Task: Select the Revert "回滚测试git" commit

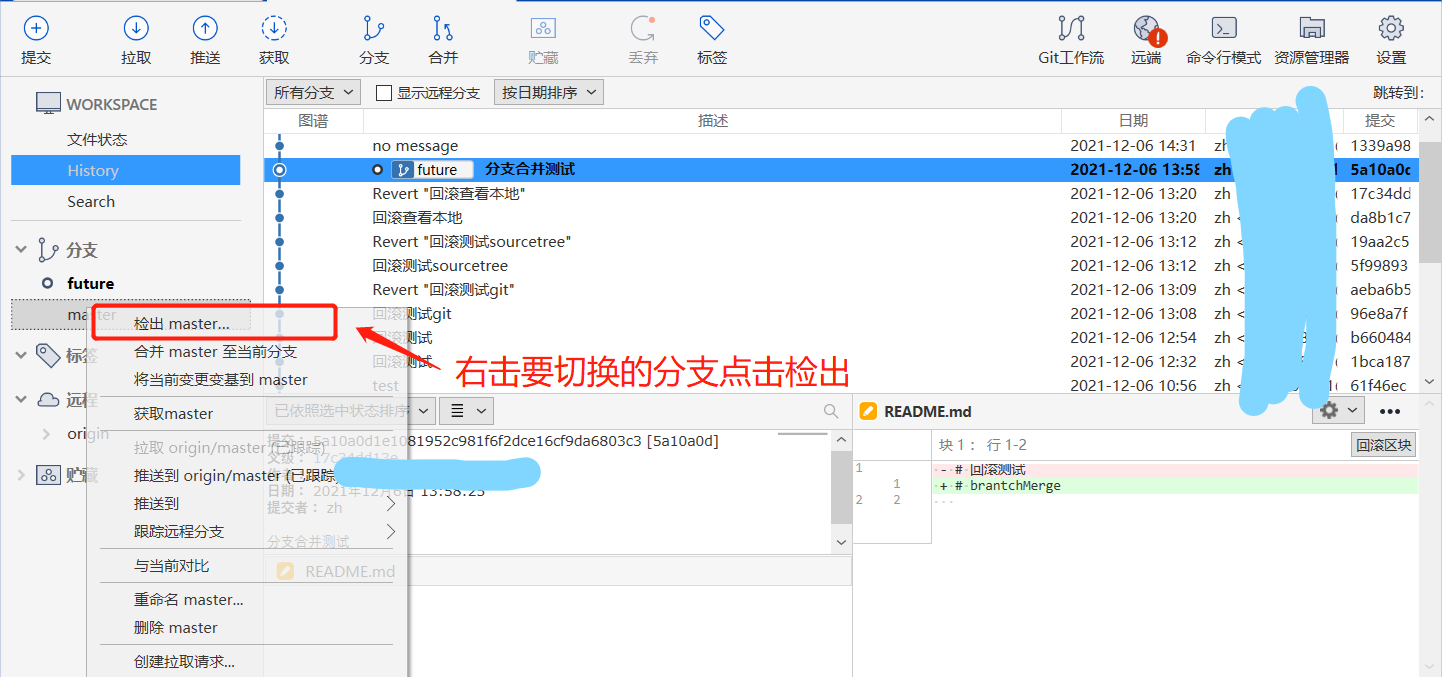Action: click(x=841, y=290)
